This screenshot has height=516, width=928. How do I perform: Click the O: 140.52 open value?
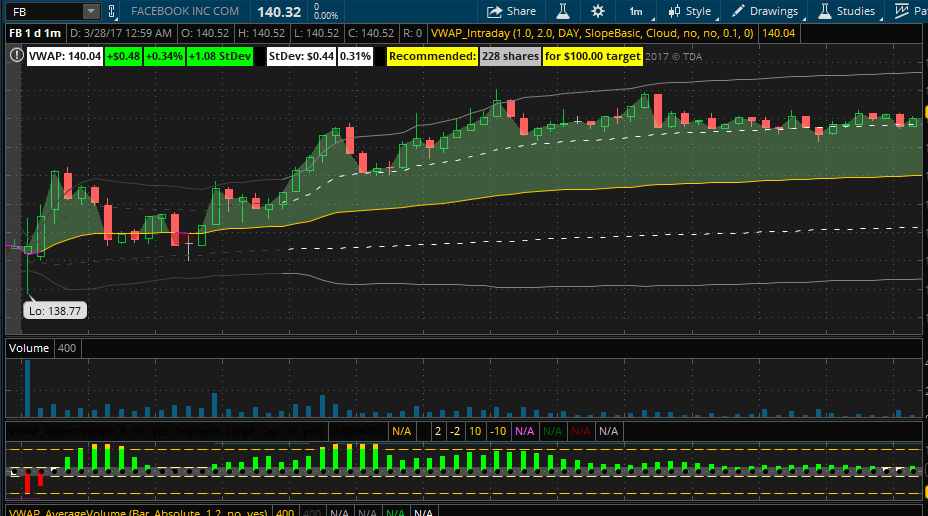coord(205,33)
